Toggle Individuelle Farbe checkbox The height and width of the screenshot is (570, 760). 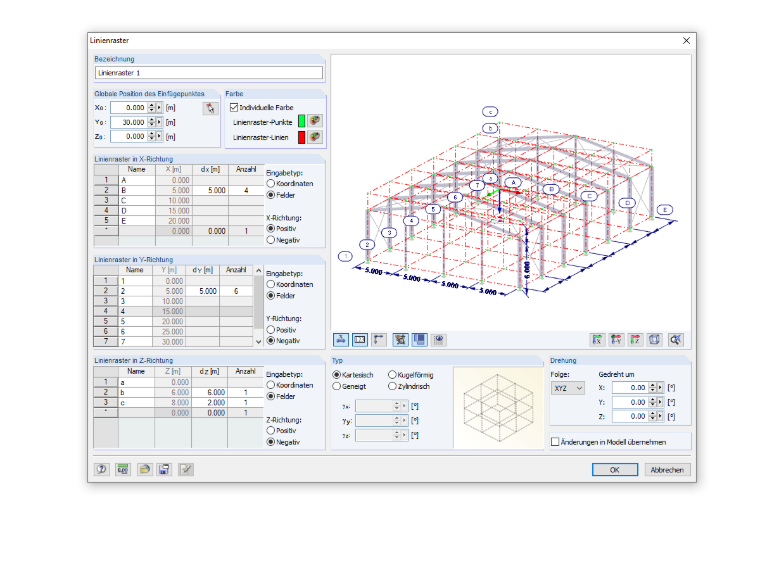234,107
